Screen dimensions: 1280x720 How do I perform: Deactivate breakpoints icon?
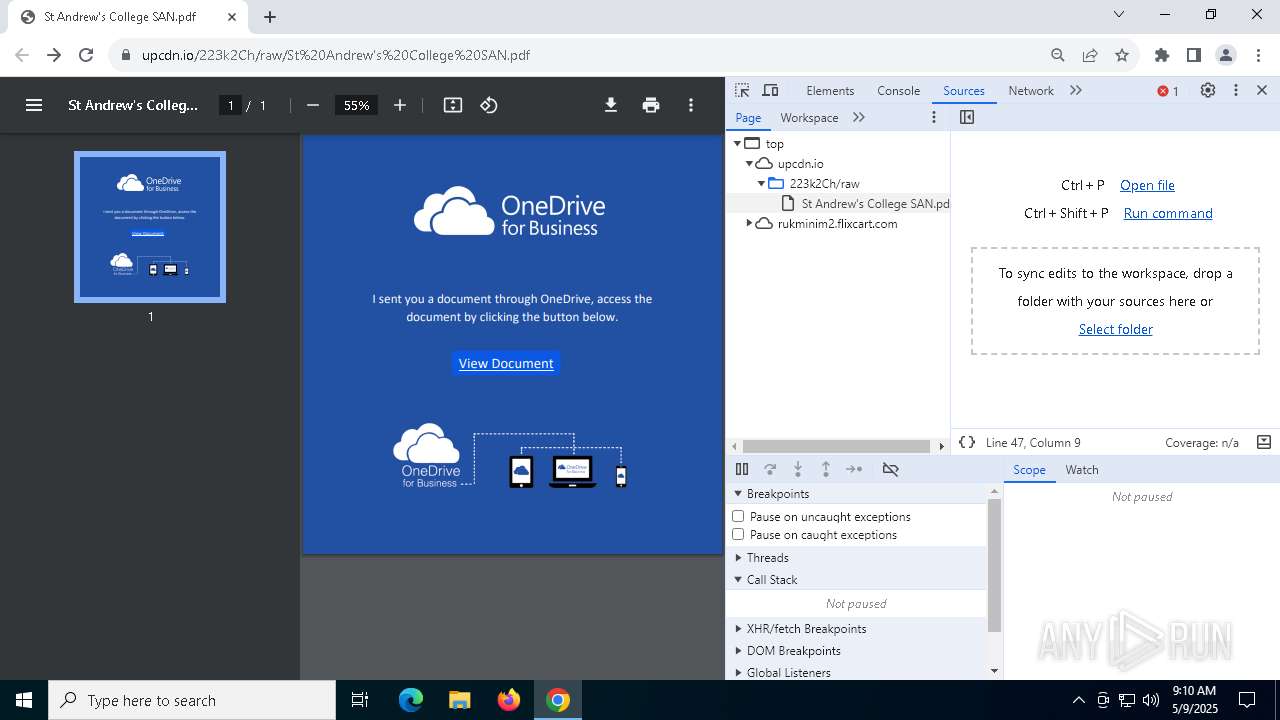891,469
